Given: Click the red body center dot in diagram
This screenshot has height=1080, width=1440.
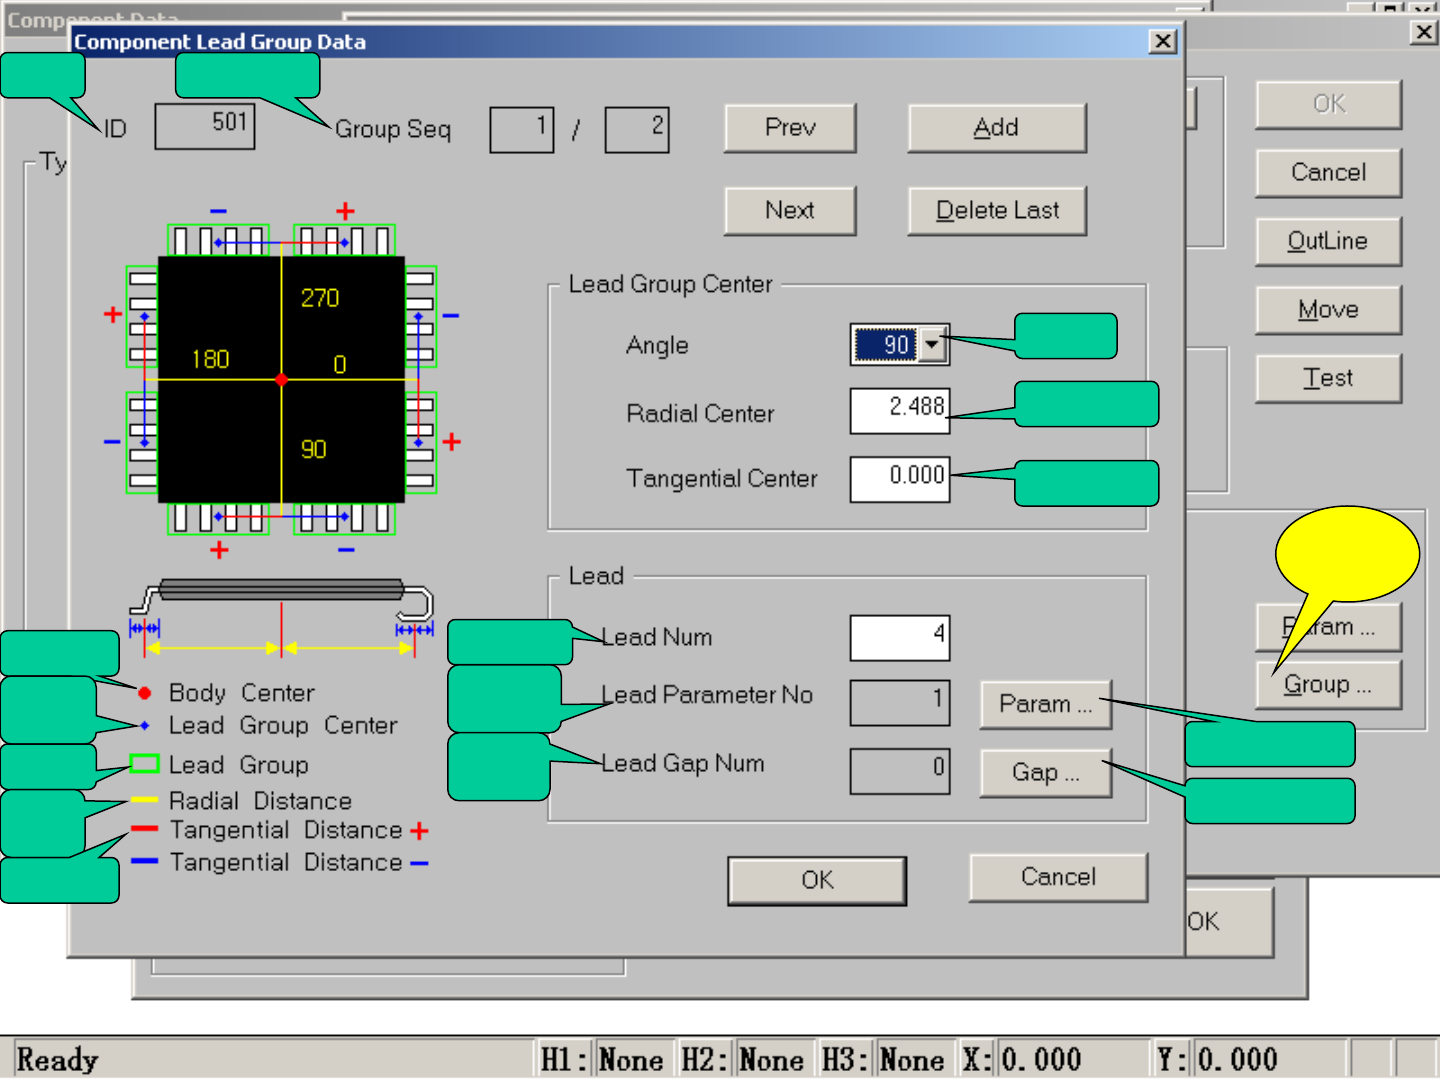Looking at the screenshot, I should pos(282,379).
